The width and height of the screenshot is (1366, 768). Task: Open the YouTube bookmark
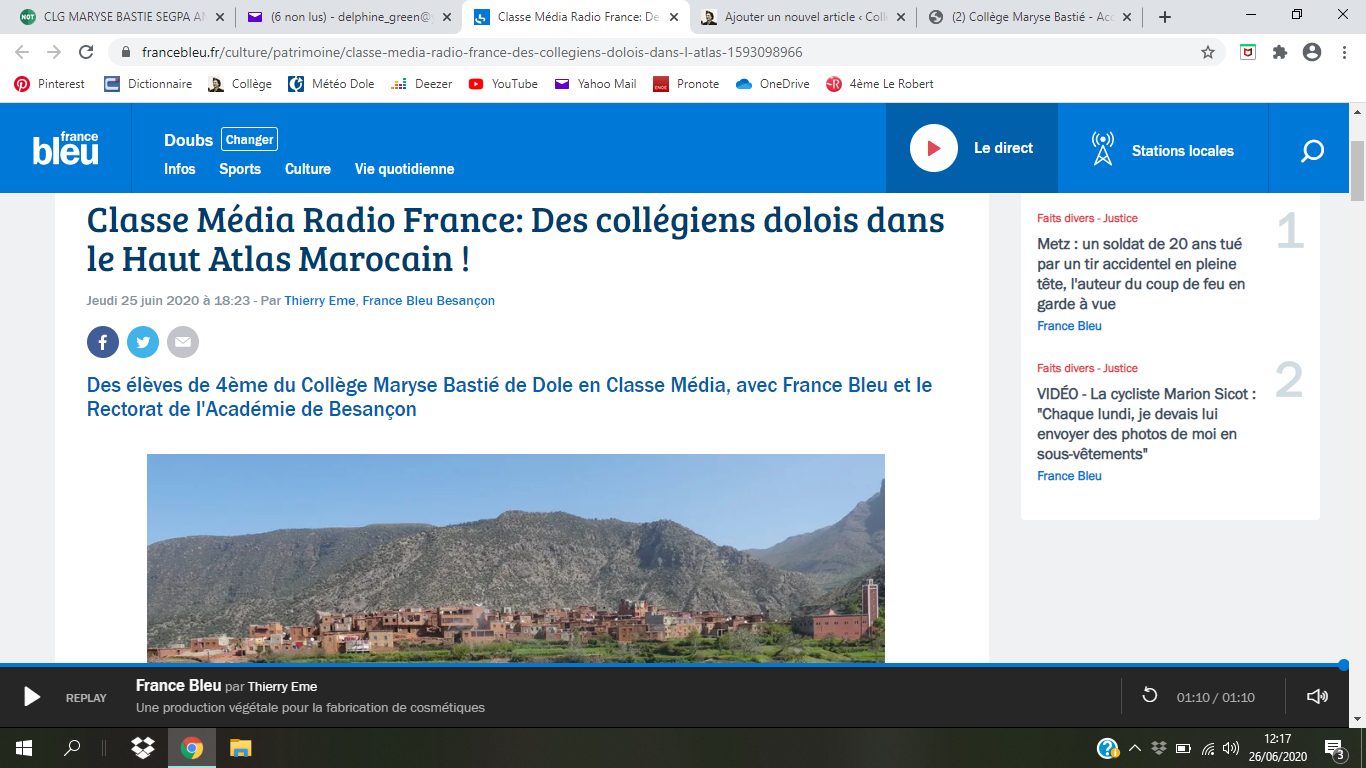pos(503,84)
